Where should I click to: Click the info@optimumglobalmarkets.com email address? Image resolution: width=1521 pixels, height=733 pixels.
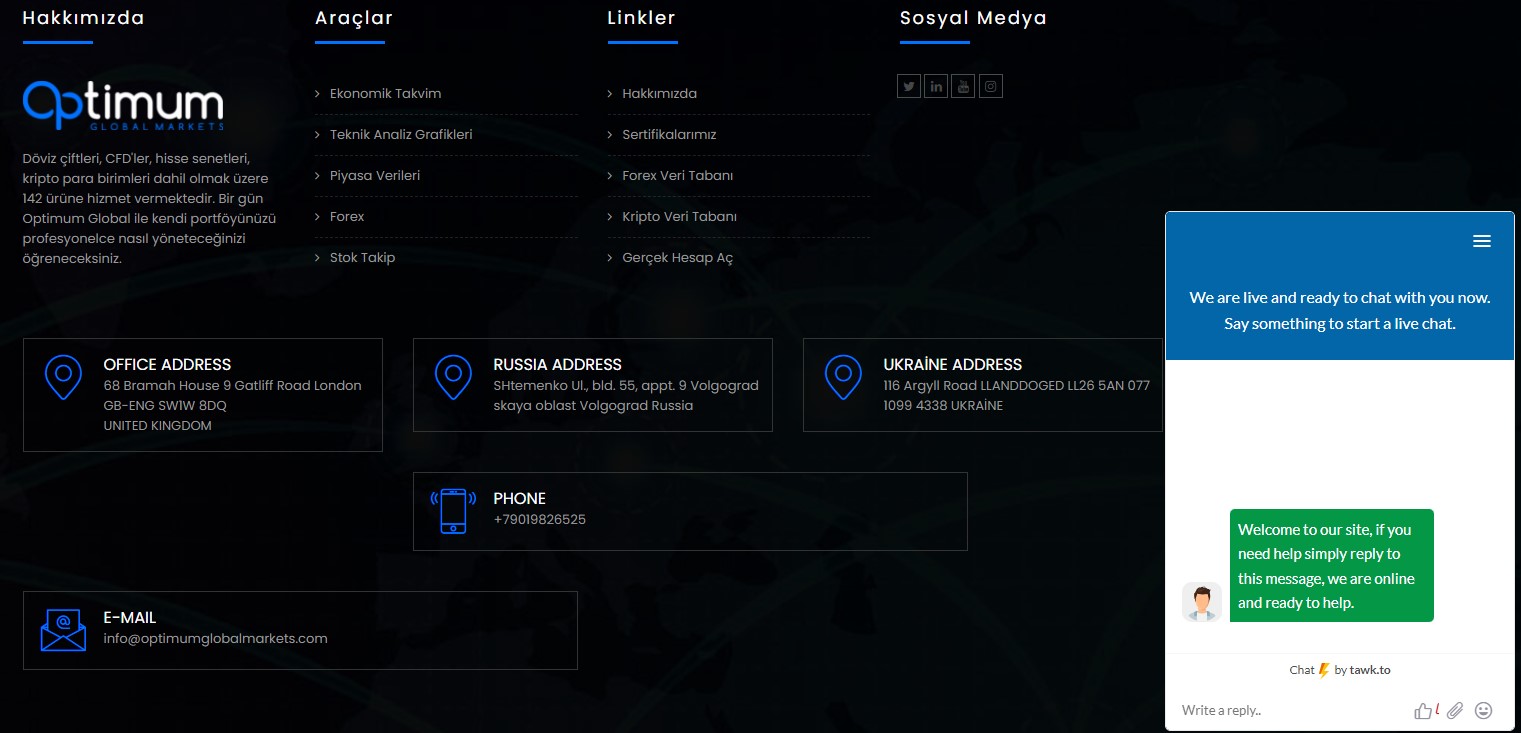click(215, 639)
